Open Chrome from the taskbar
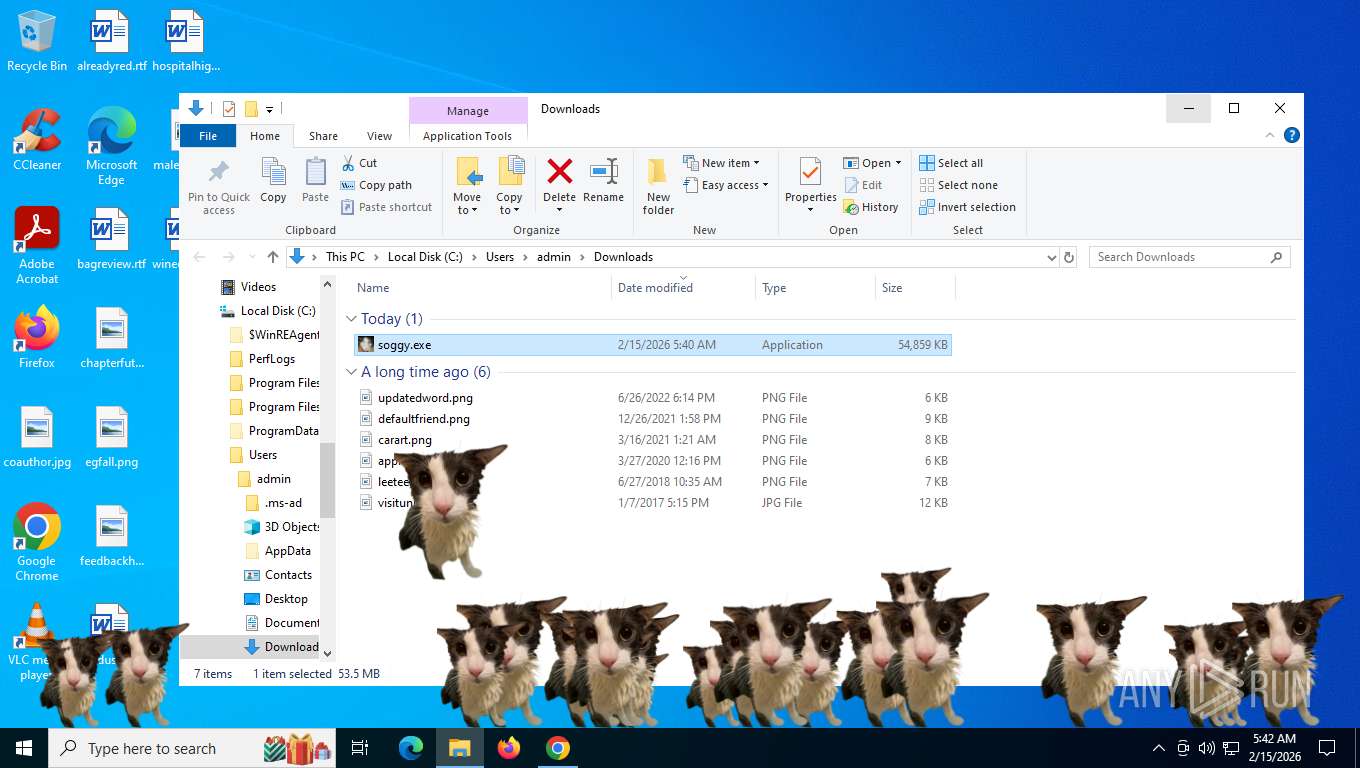Image resolution: width=1360 pixels, height=768 pixels. point(558,748)
